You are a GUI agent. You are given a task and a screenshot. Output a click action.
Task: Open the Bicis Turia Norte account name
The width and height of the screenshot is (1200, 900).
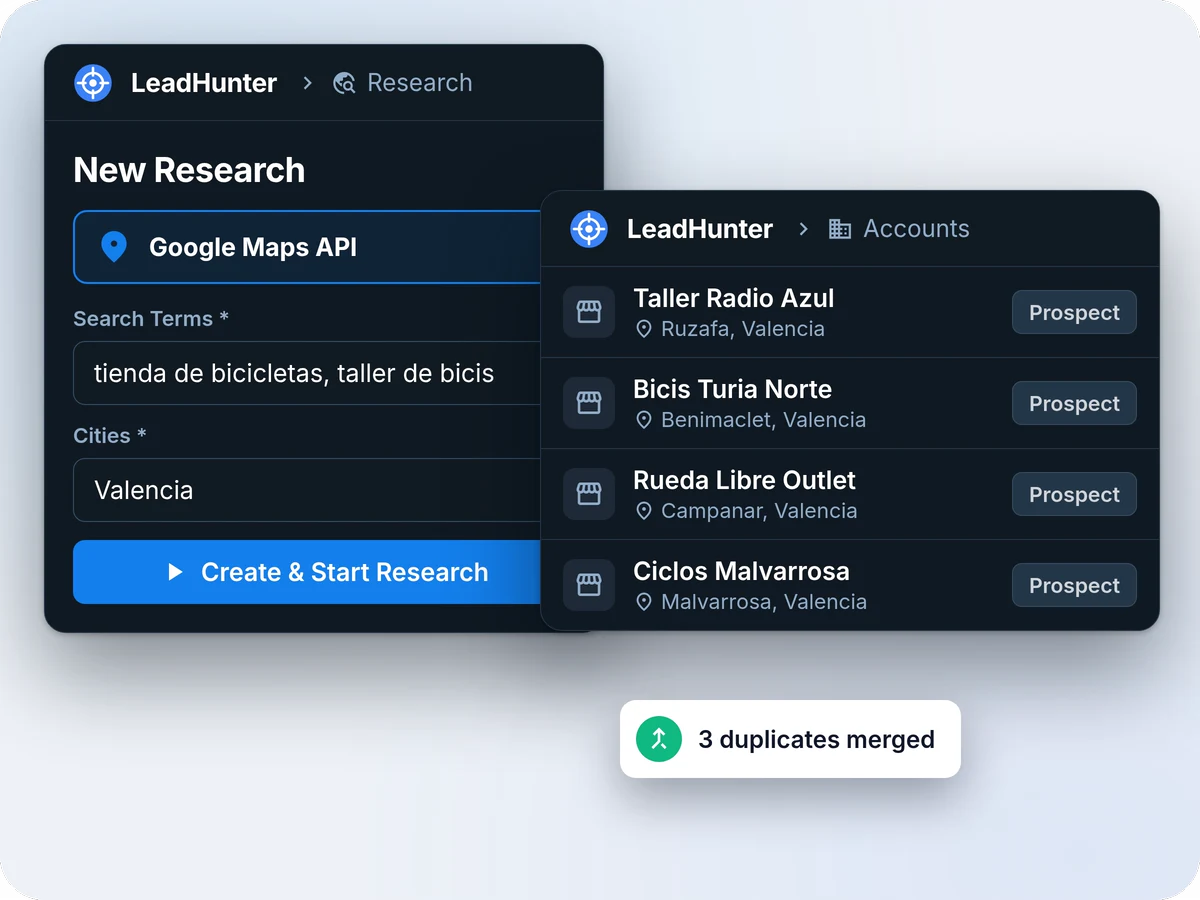pos(732,389)
